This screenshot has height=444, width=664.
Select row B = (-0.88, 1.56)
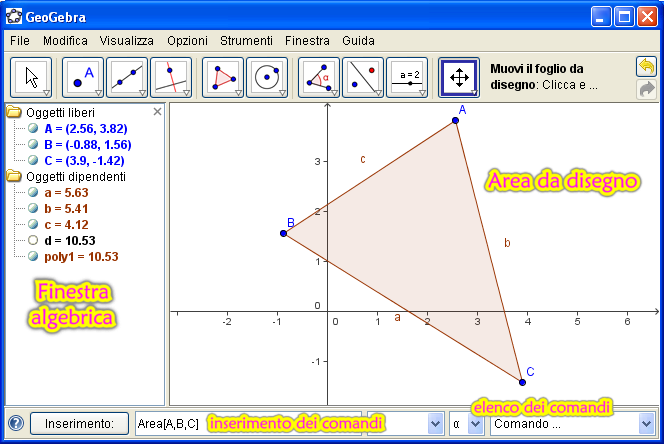[x=88, y=144]
